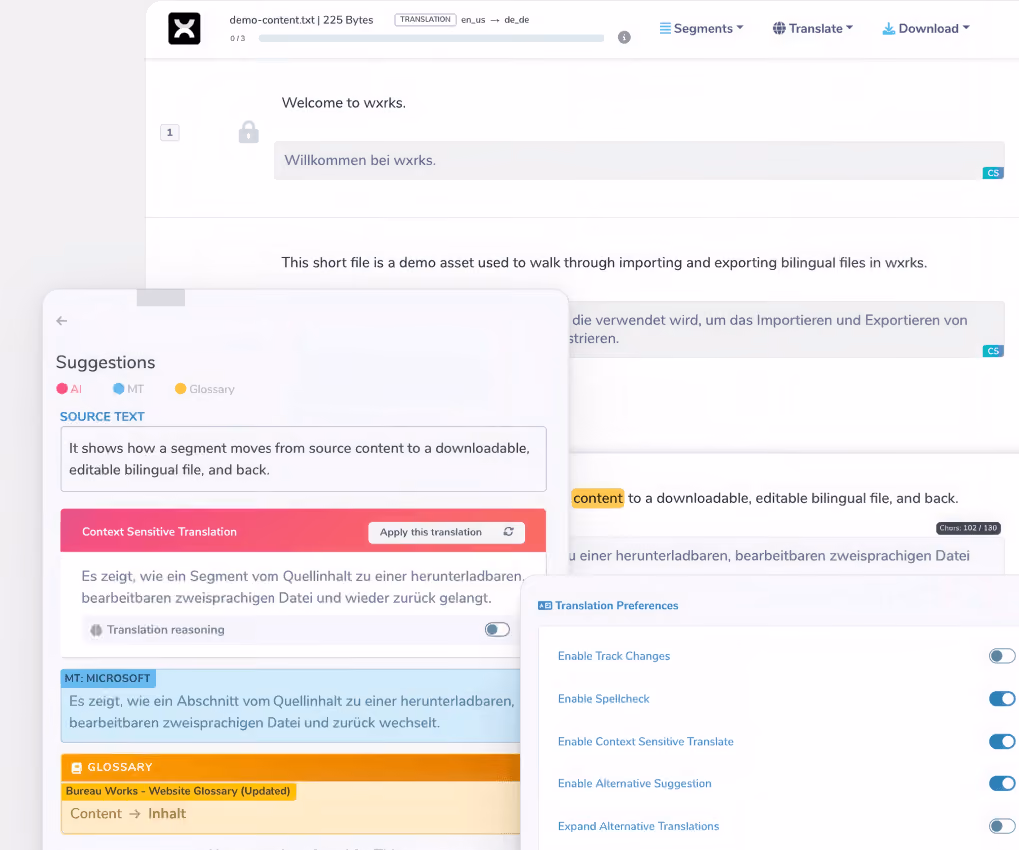
Task: Click the CS badge on Willkommen segment
Action: click(x=992, y=173)
